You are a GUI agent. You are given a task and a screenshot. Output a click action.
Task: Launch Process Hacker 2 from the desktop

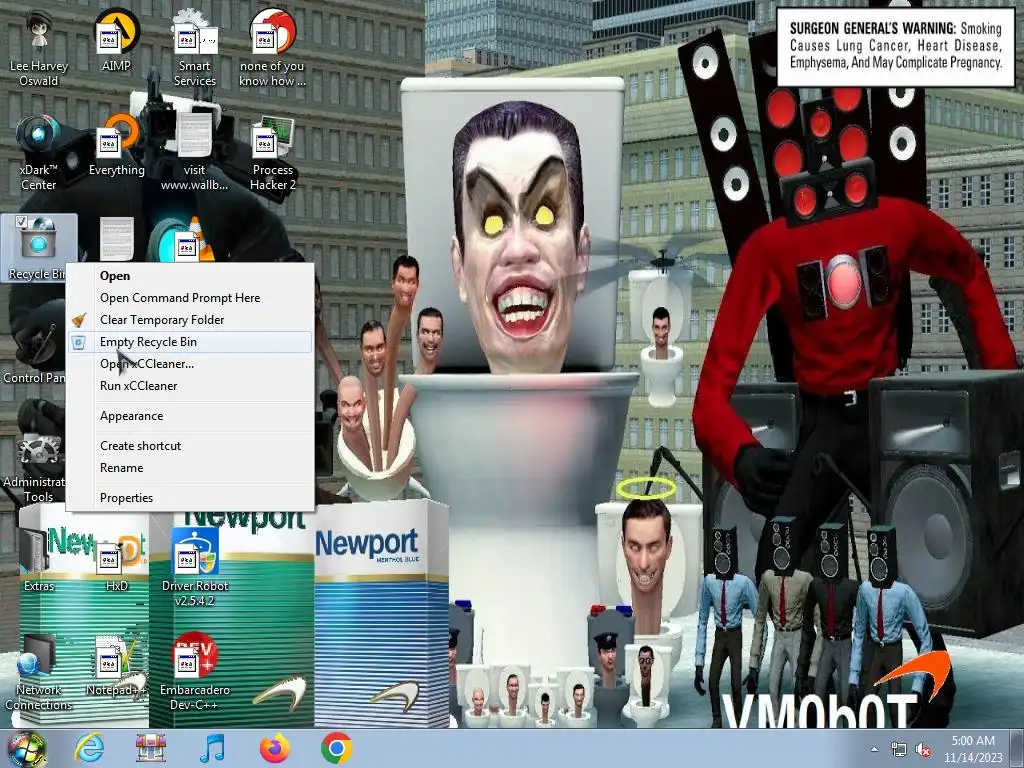(x=272, y=153)
